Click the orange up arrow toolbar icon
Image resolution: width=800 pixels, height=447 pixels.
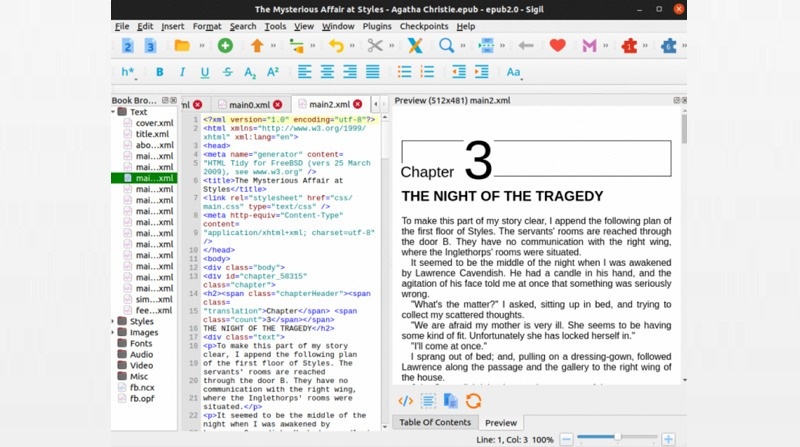pos(257,46)
